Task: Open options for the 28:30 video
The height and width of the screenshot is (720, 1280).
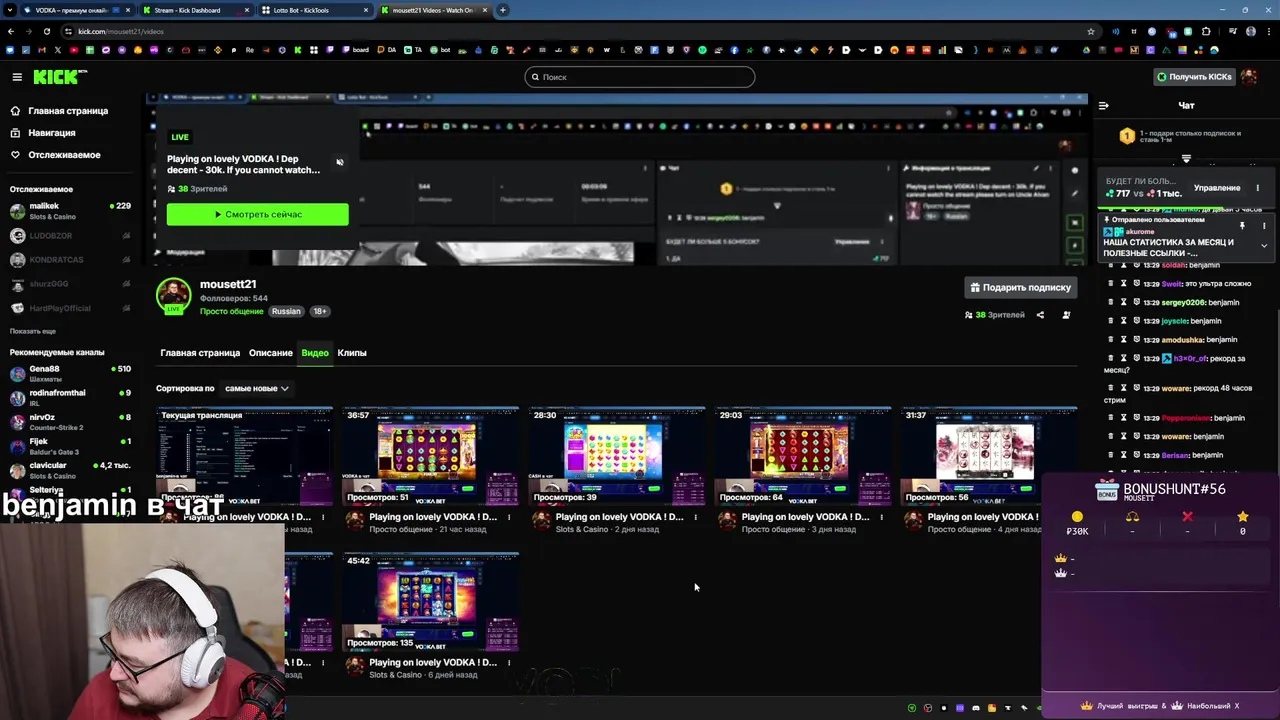Action: tap(695, 517)
